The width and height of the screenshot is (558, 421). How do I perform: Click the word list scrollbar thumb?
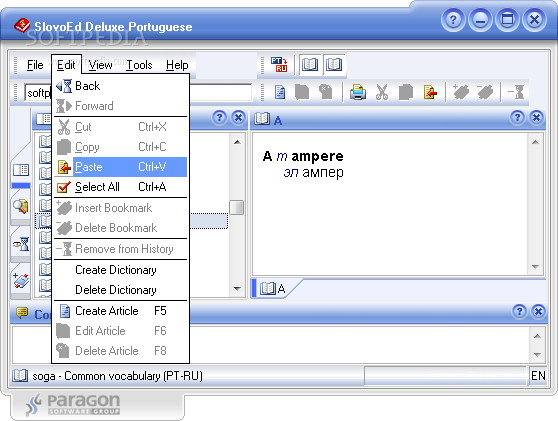click(x=237, y=207)
